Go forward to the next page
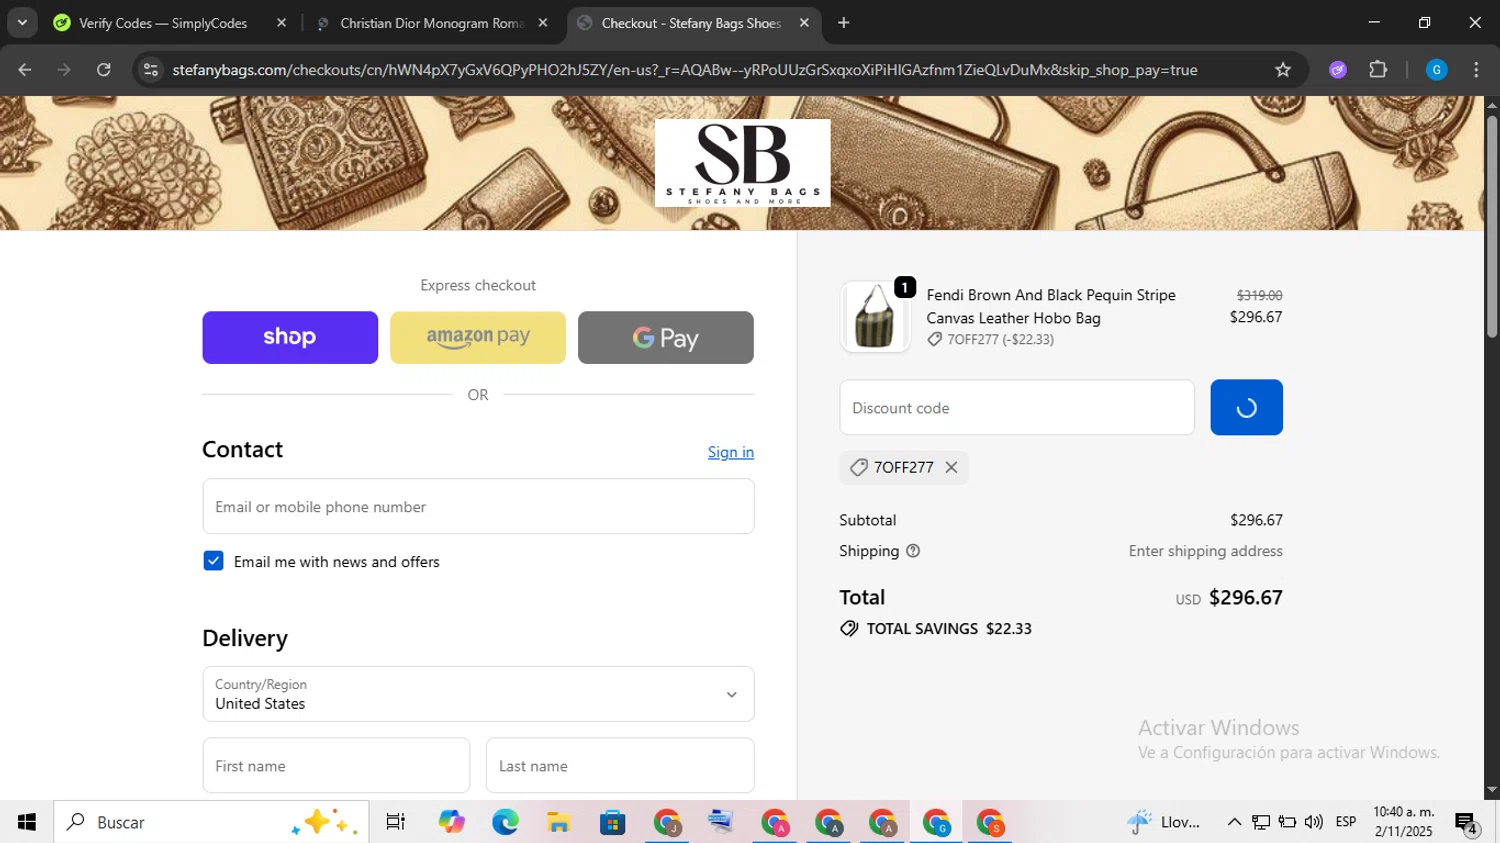This screenshot has width=1500, height=843. 64,70
